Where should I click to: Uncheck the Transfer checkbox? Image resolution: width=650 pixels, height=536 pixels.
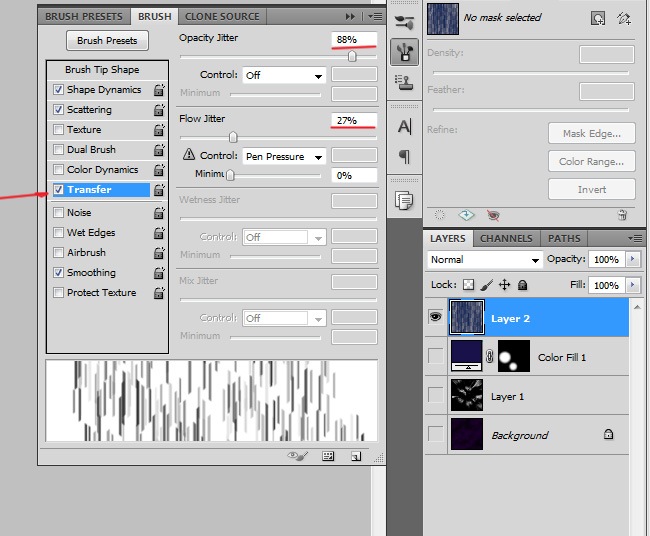[59, 190]
